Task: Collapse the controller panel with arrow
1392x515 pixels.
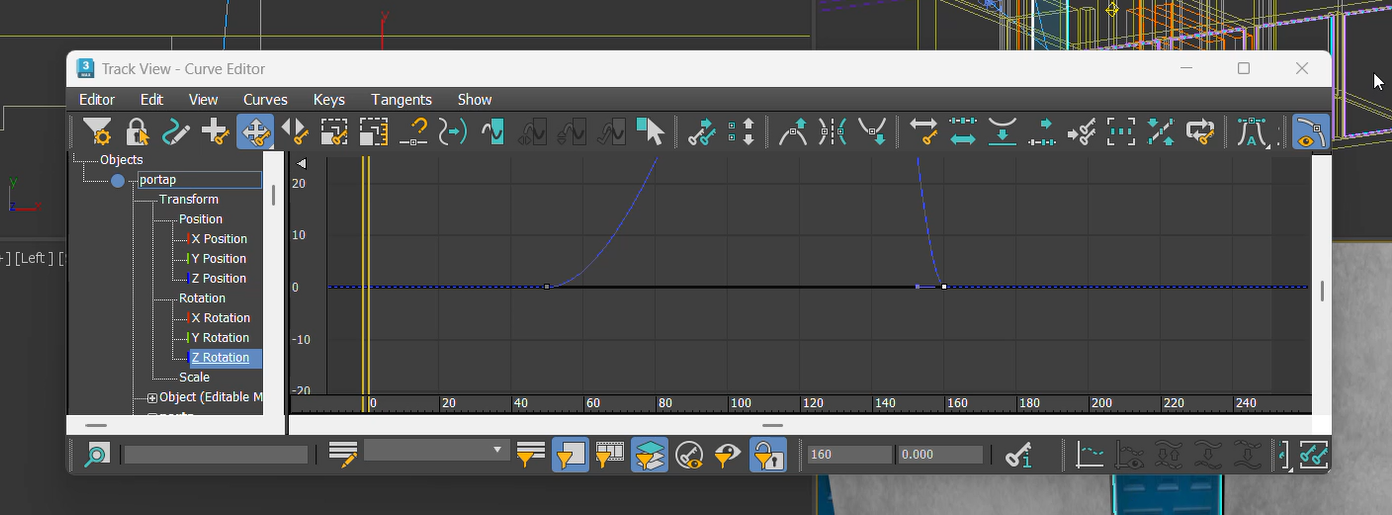Action: click(301, 163)
